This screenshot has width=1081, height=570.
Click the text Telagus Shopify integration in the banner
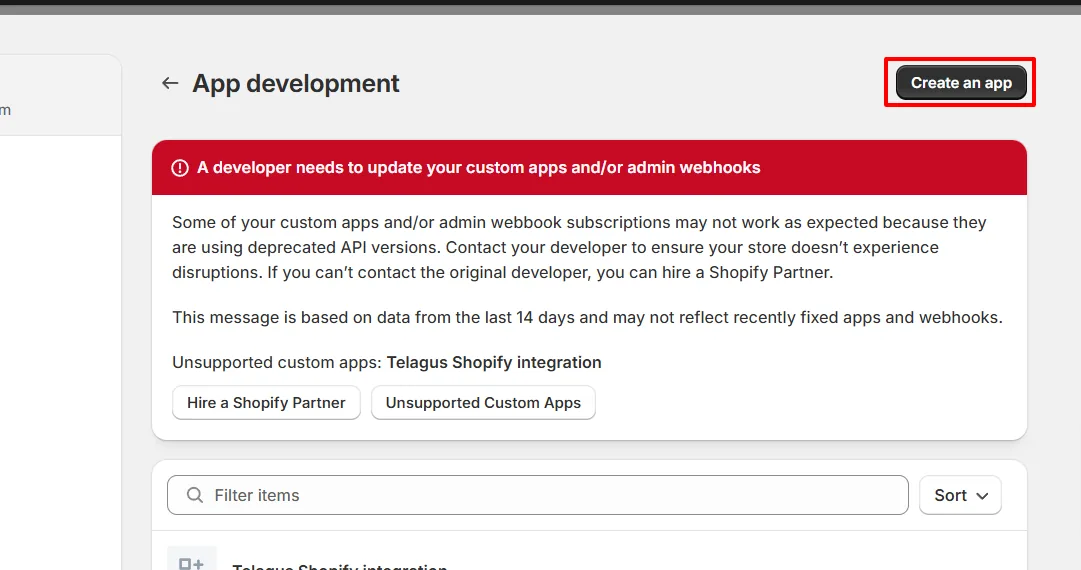[494, 363]
